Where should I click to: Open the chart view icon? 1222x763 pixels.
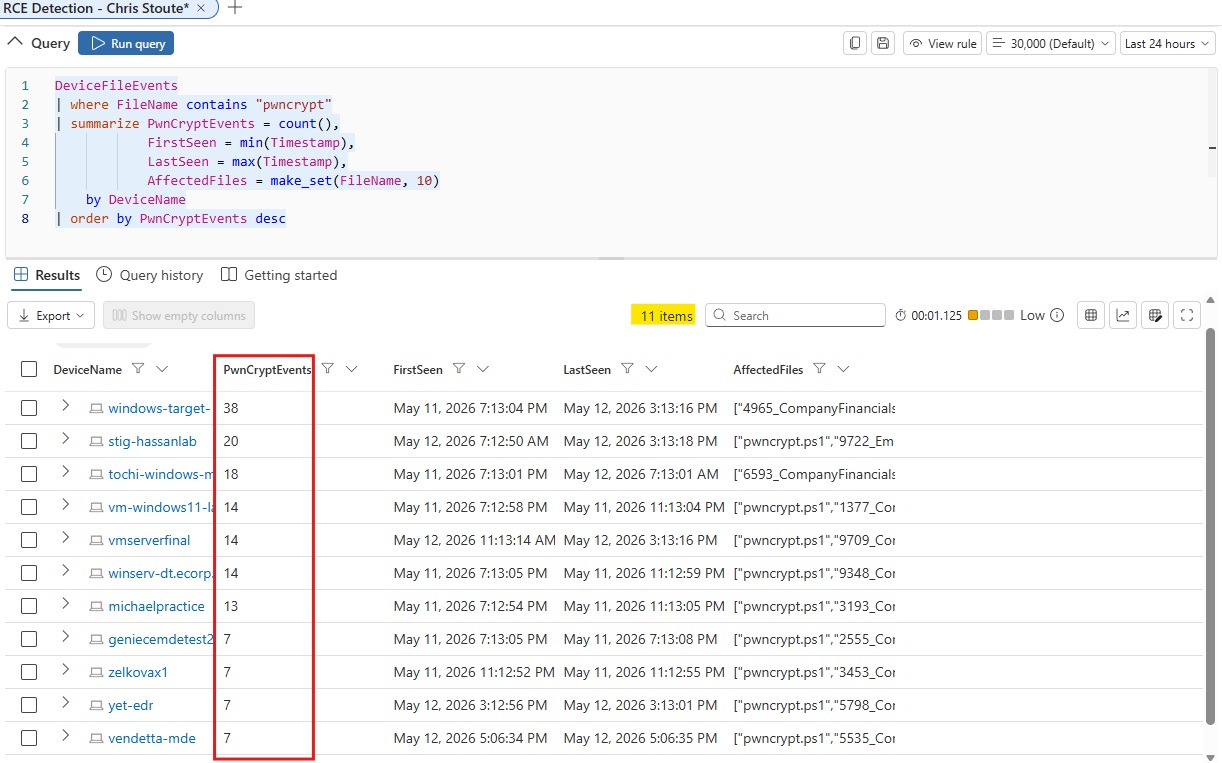(1123, 315)
